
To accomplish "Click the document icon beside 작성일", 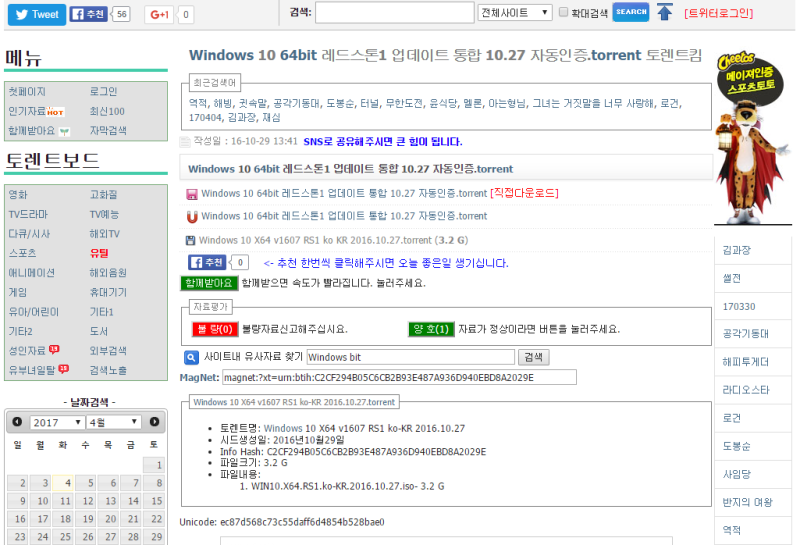I will 185,141.
